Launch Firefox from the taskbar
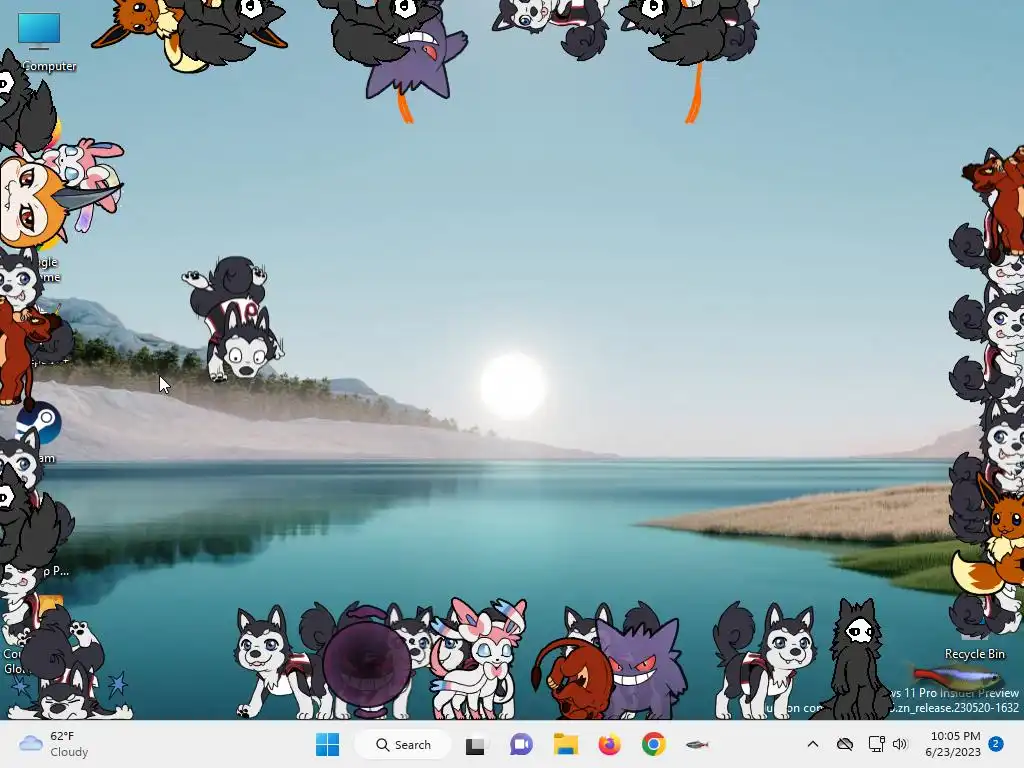1024x768 pixels. click(x=609, y=744)
